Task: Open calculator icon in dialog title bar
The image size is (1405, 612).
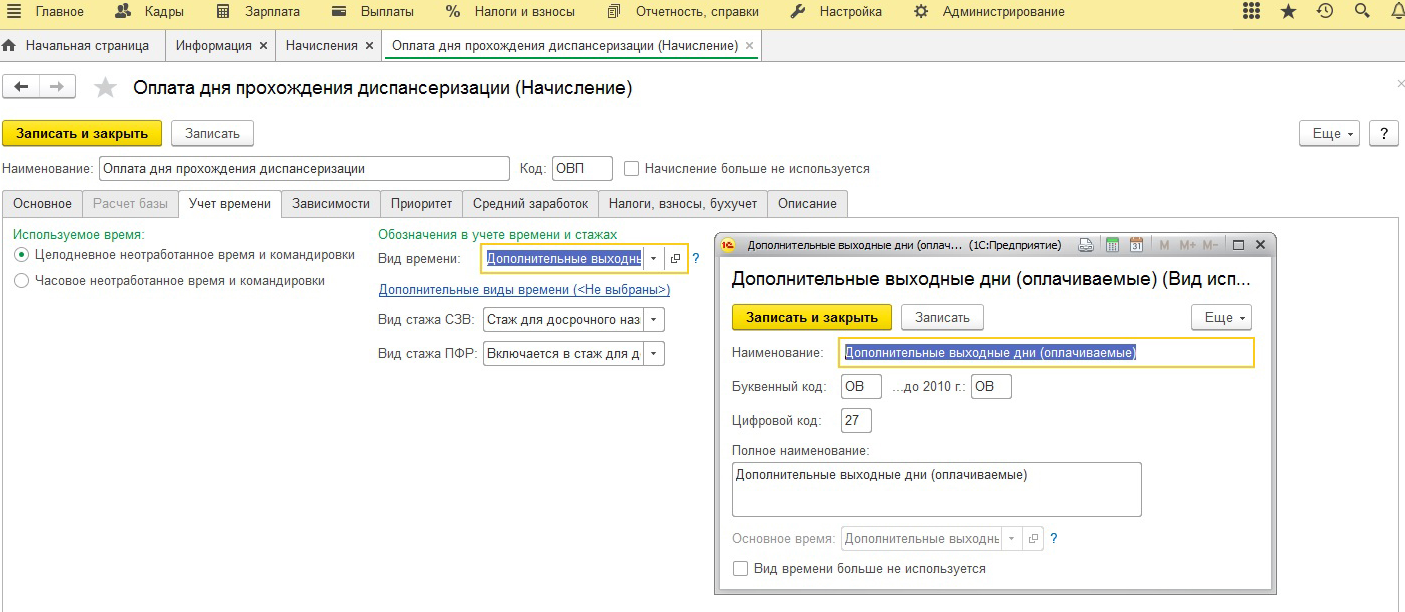Action: [1112, 244]
